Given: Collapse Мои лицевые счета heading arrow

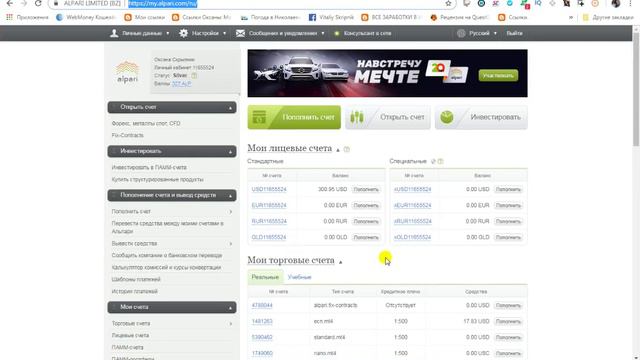Looking at the screenshot, I should tap(338, 150).
